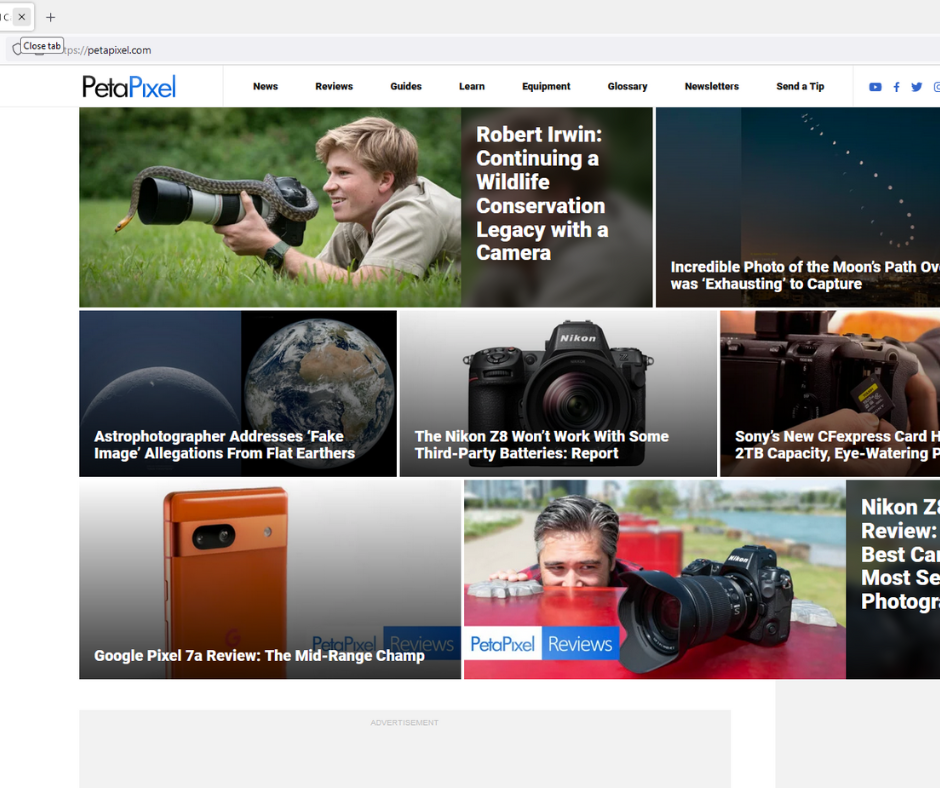Open Nikon Z8 third-party batteries report
940x788 pixels.
point(541,444)
